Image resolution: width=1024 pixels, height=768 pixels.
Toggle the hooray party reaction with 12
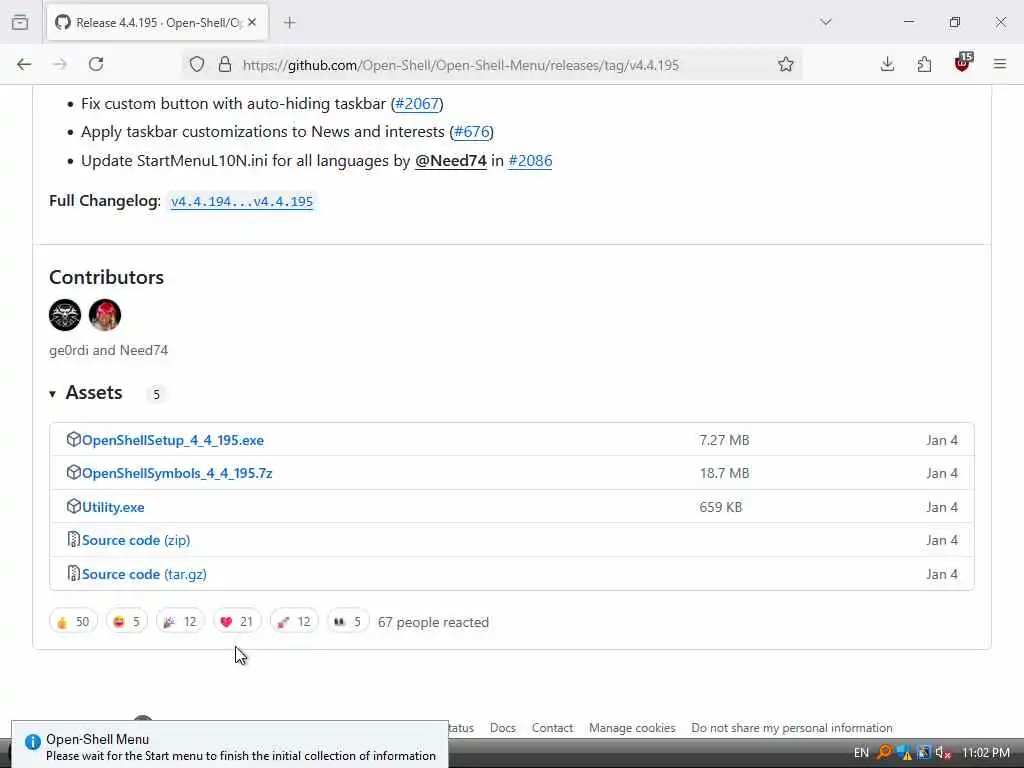coord(180,622)
